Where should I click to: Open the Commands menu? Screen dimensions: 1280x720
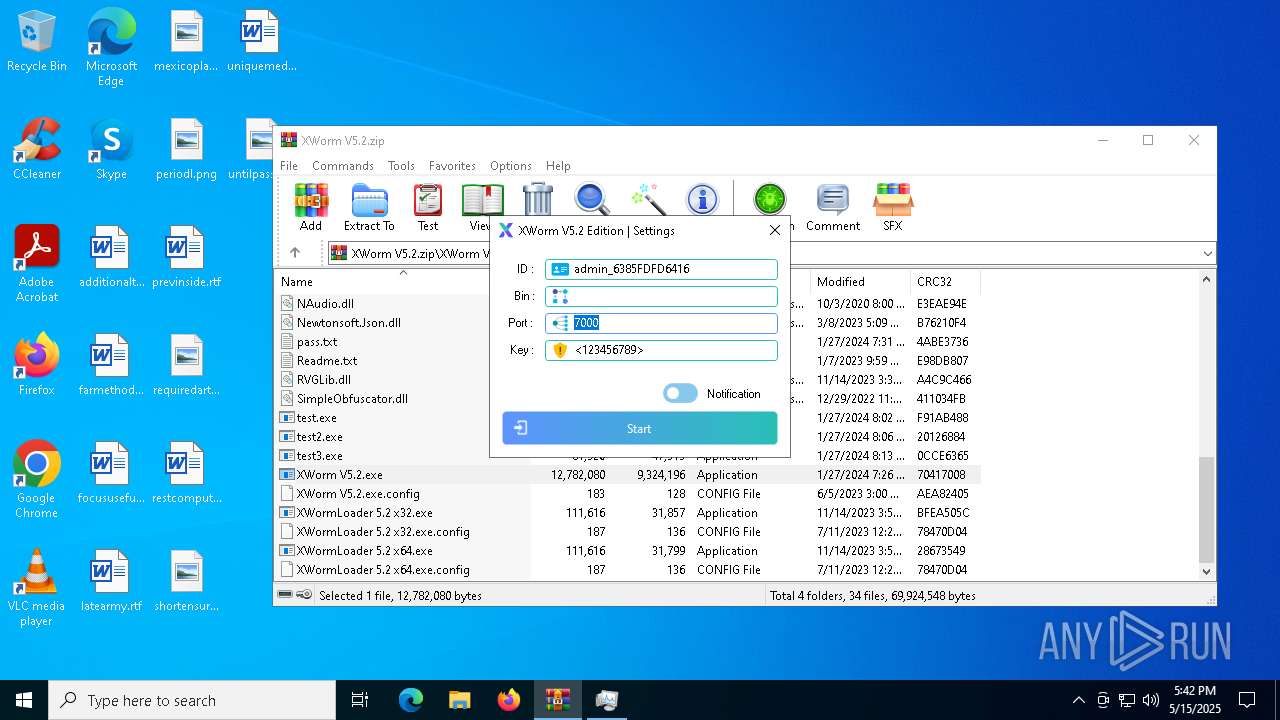(343, 166)
